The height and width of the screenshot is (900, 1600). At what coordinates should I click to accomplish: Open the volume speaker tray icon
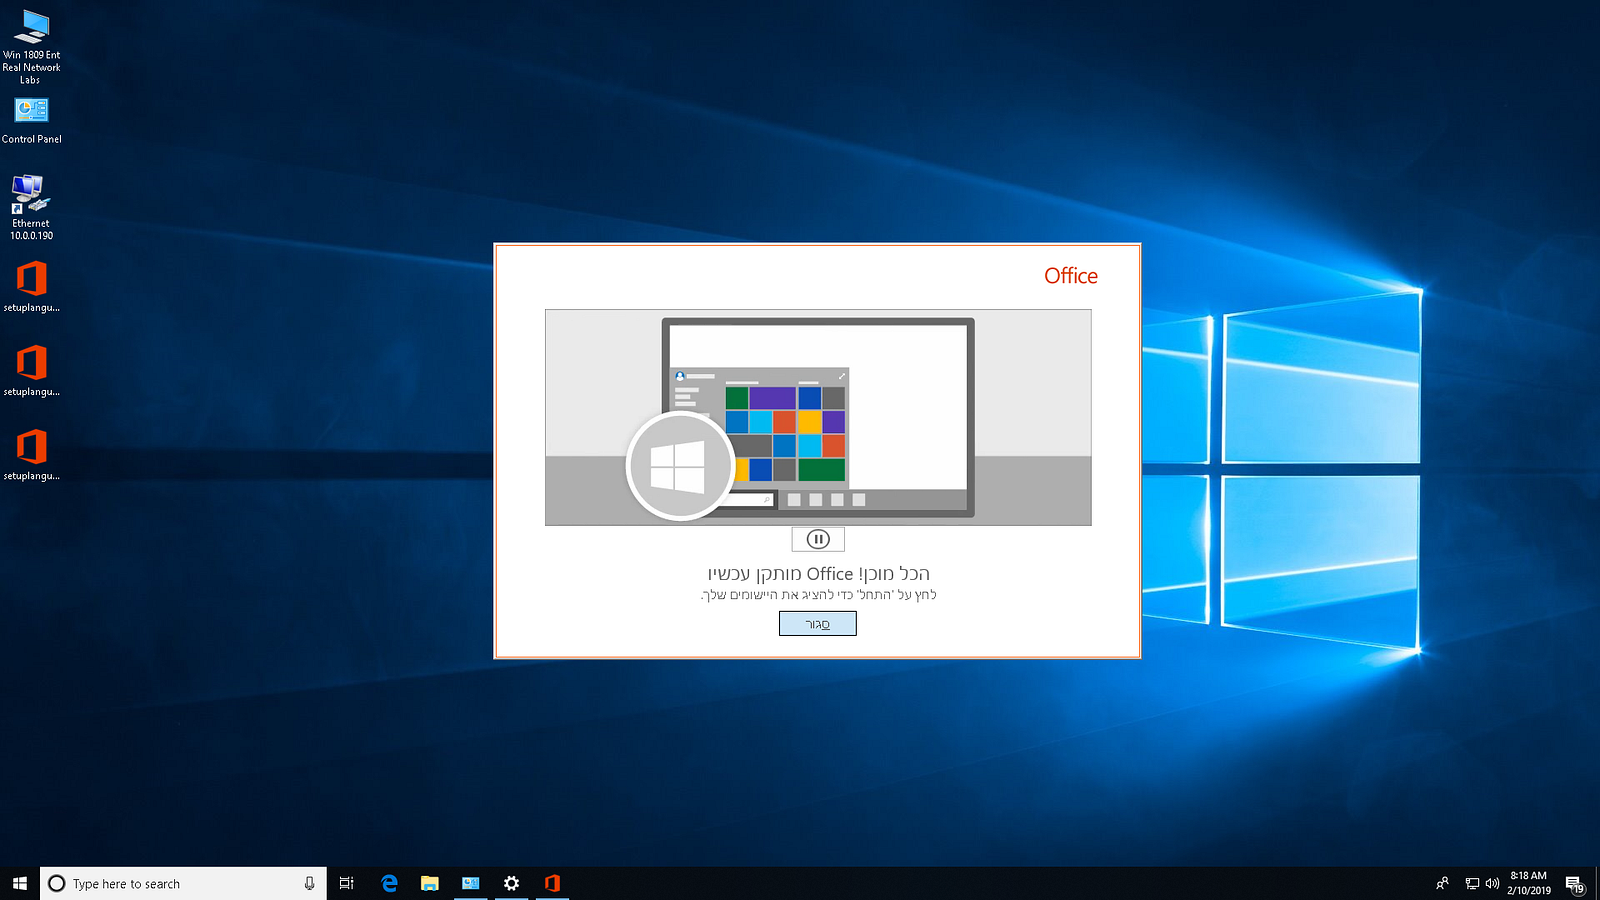[1492, 883]
